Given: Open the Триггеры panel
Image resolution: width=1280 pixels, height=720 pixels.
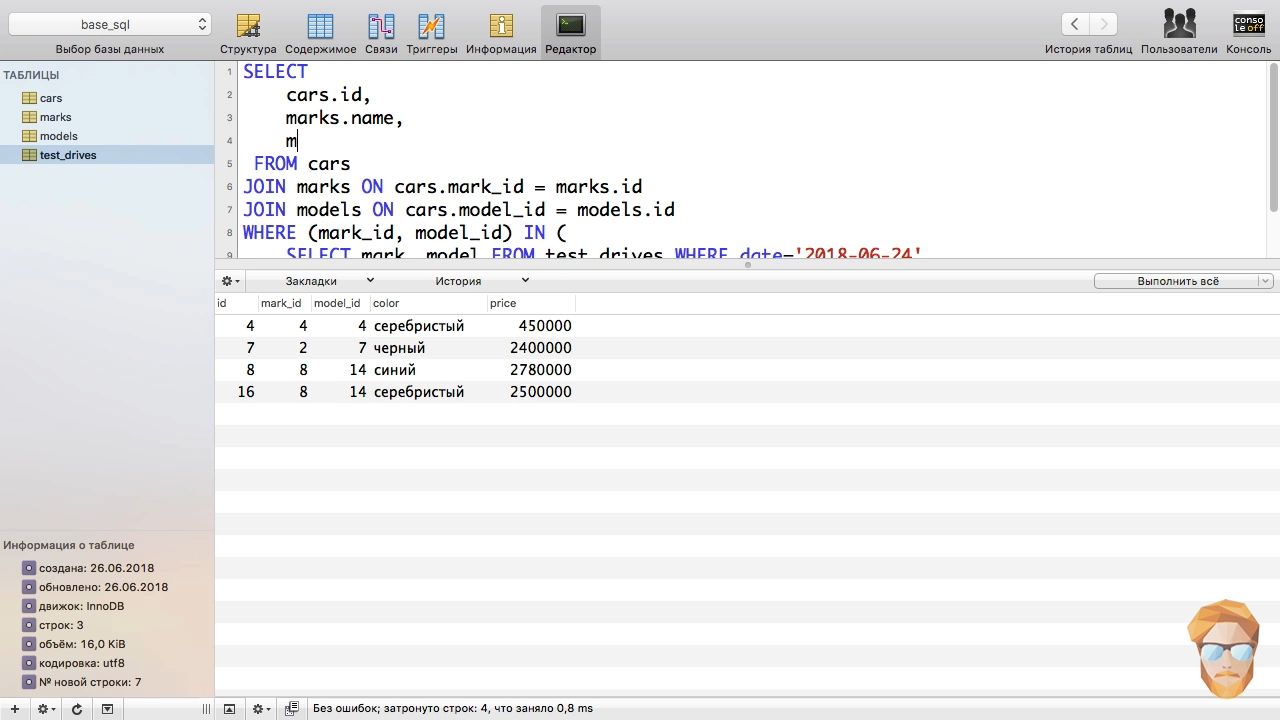Looking at the screenshot, I should 431,28.
